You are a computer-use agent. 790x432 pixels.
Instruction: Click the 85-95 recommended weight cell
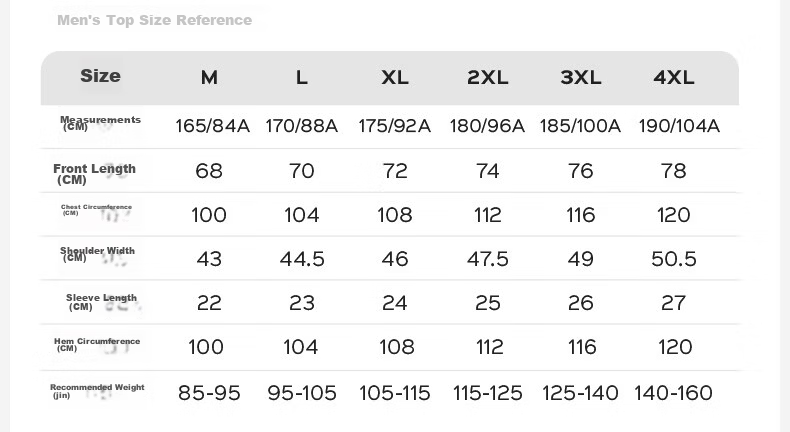pos(209,393)
